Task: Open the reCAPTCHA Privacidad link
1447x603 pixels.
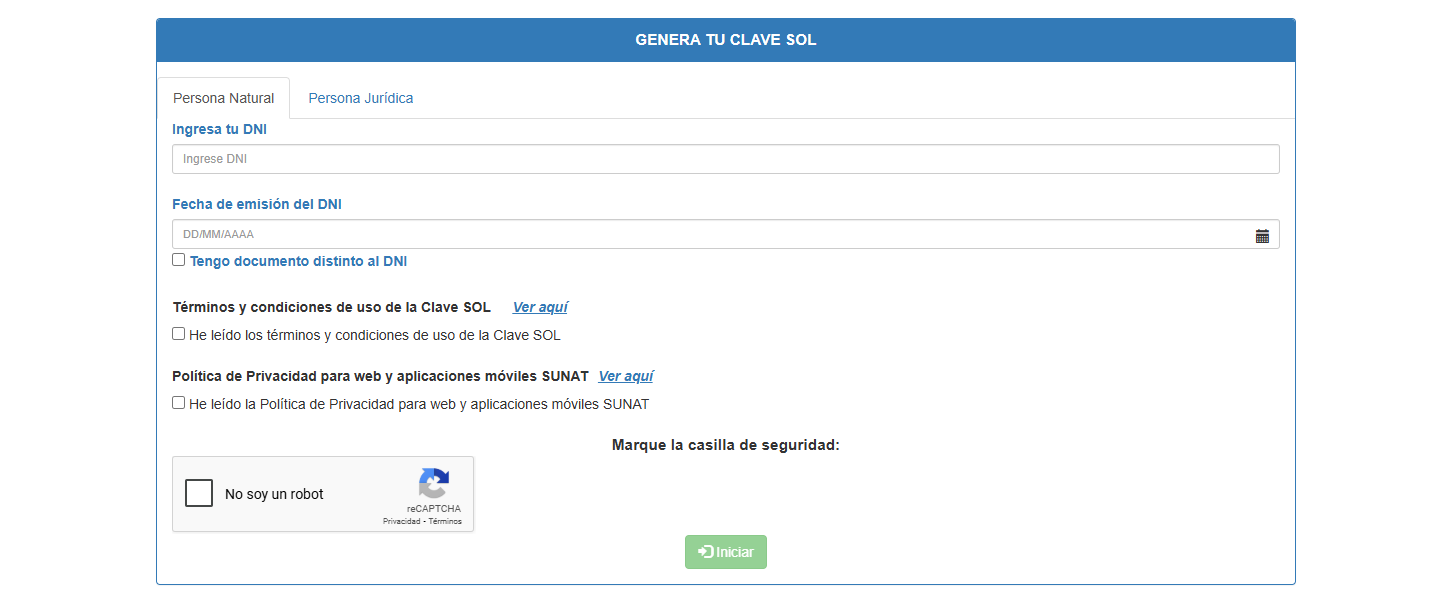Action: point(402,522)
